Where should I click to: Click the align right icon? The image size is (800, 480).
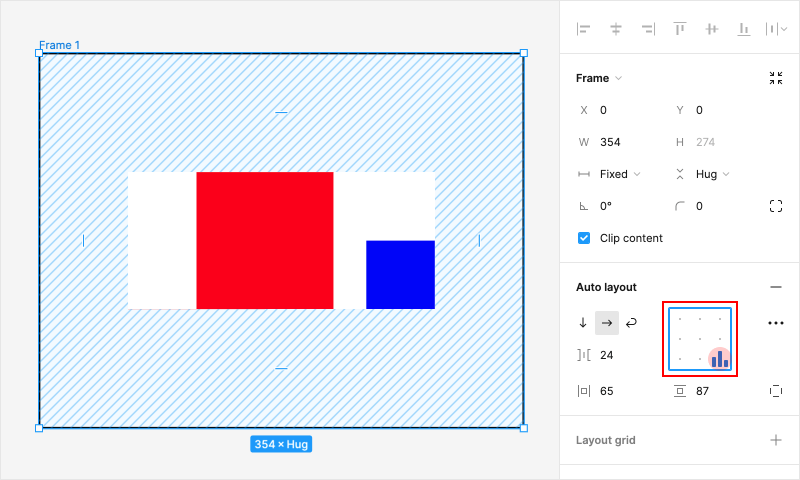(x=648, y=29)
